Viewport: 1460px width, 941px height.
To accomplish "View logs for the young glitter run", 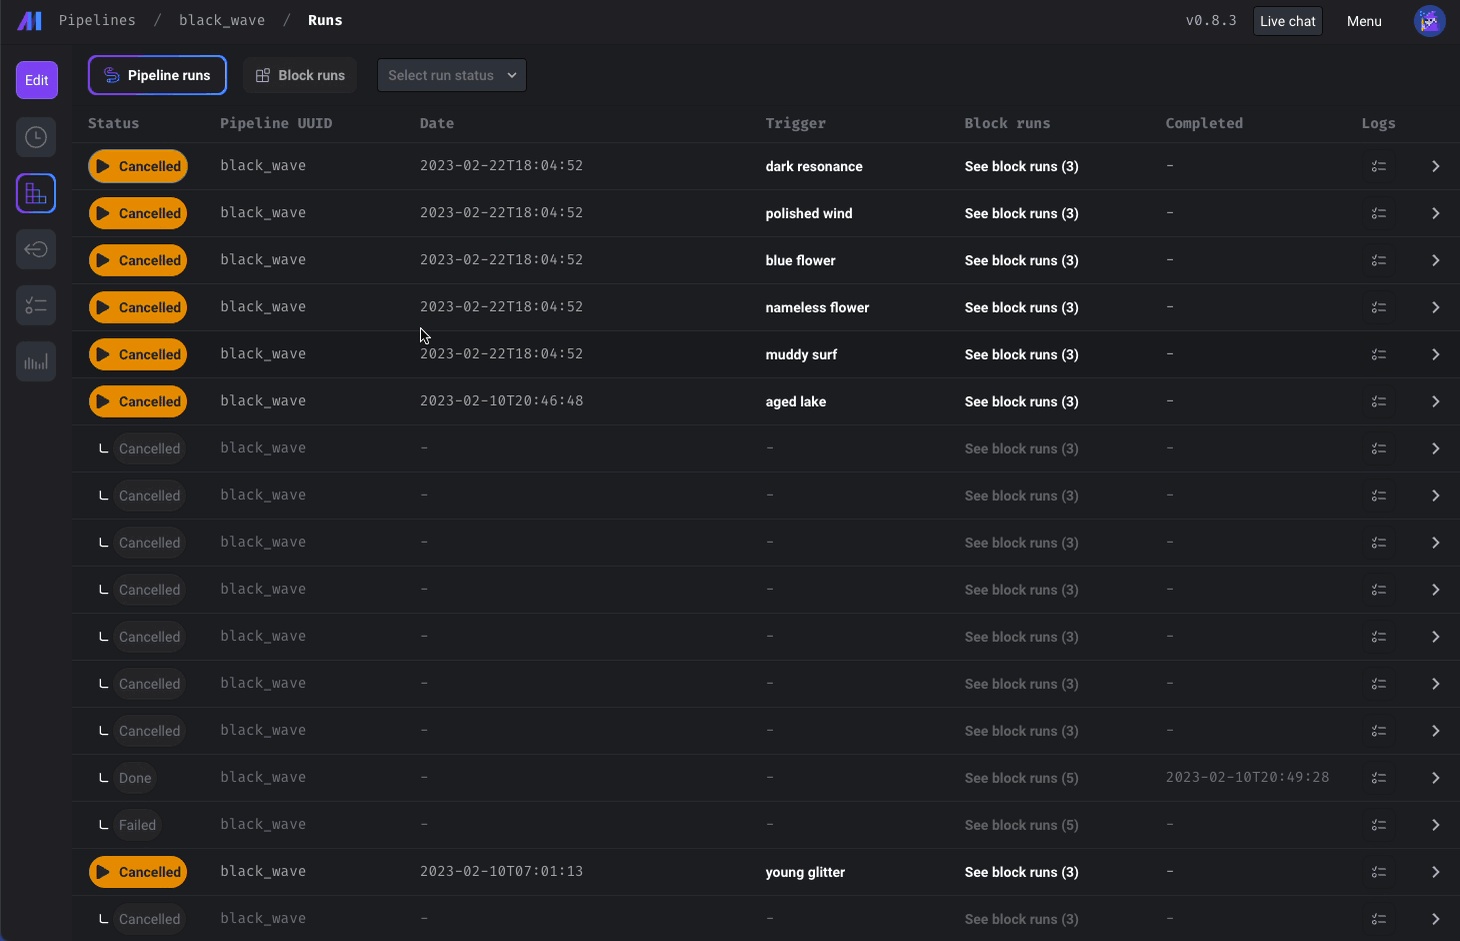I will (1379, 872).
